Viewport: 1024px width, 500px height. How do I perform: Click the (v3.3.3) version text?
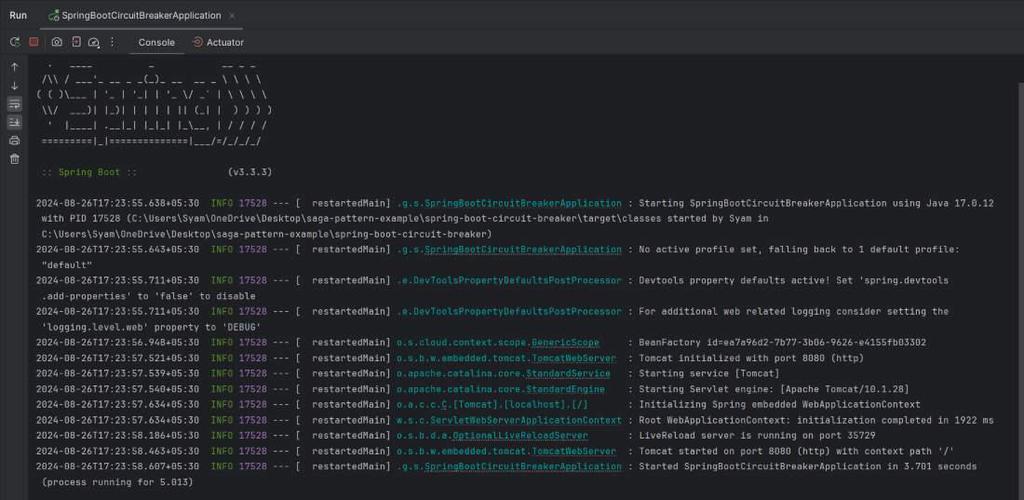[249, 172]
